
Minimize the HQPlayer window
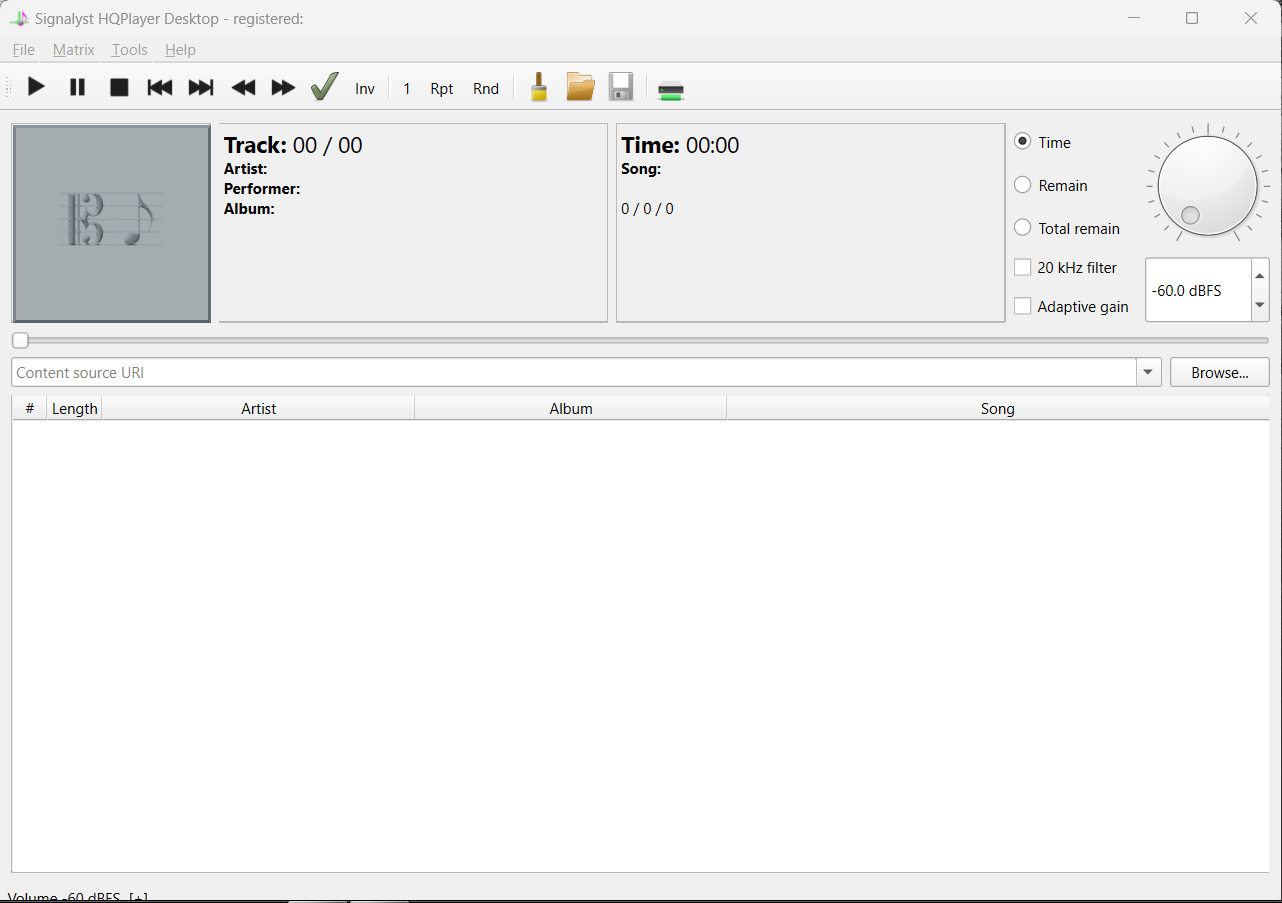point(1134,18)
